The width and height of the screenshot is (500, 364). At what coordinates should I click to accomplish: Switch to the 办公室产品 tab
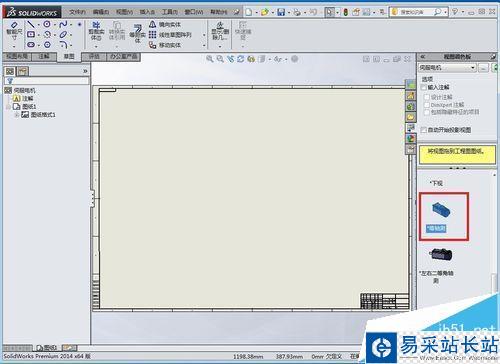click(123, 56)
